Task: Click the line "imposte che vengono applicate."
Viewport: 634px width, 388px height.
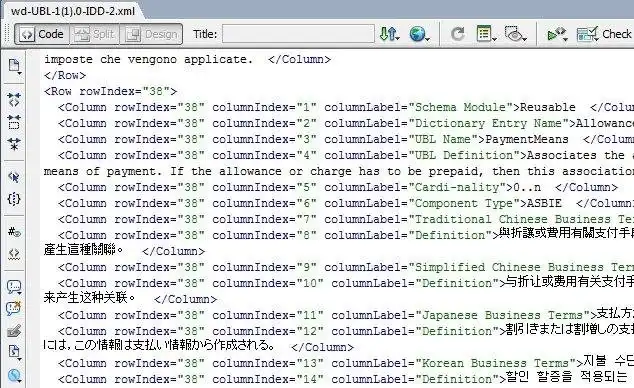Action: (148, 59)
